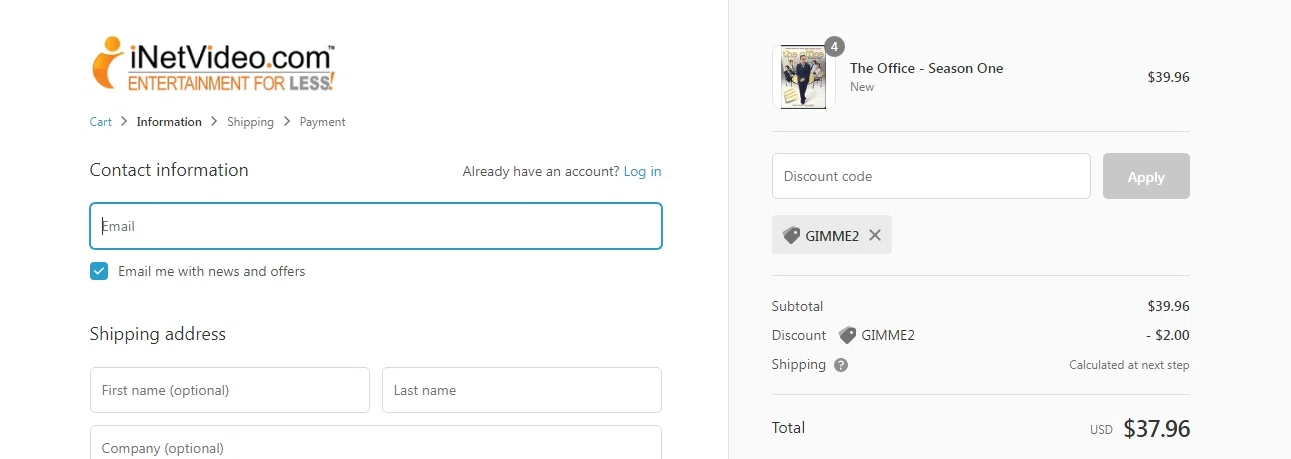Image resolution: width=1291 pixels, height=459 pixels.
Task: Select the Information breadcrumb step
Action: click(x=169, y=122)
